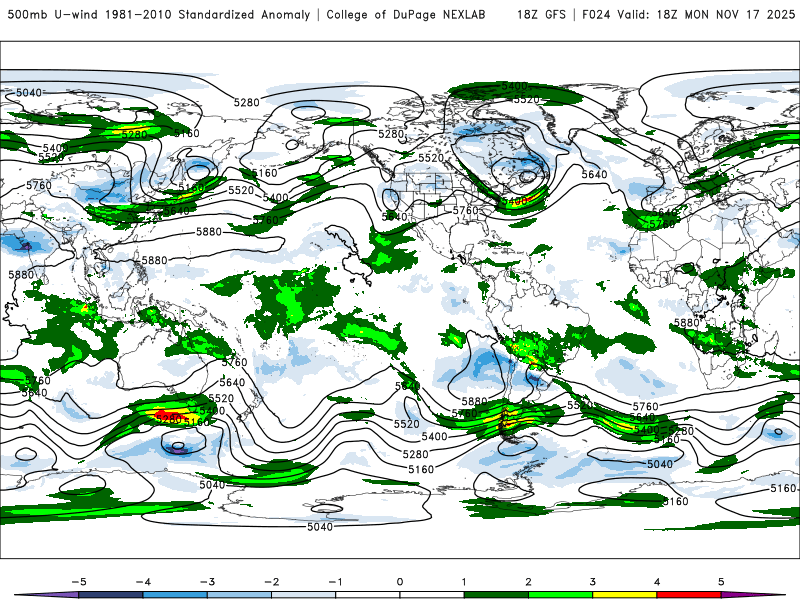Screen dimensions: 800x600
Task: Click the '2' colorbar scale label
Action: (528, 582)
